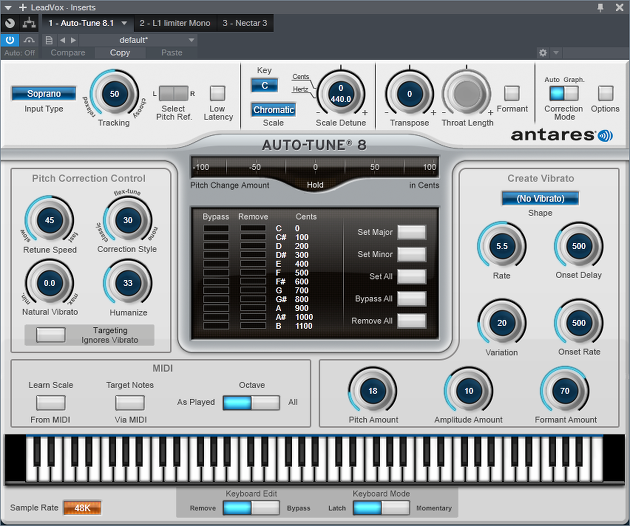Viewport: 630px width, 526px height.
Task: Enable the Formant button
Action: click(512, 93)
